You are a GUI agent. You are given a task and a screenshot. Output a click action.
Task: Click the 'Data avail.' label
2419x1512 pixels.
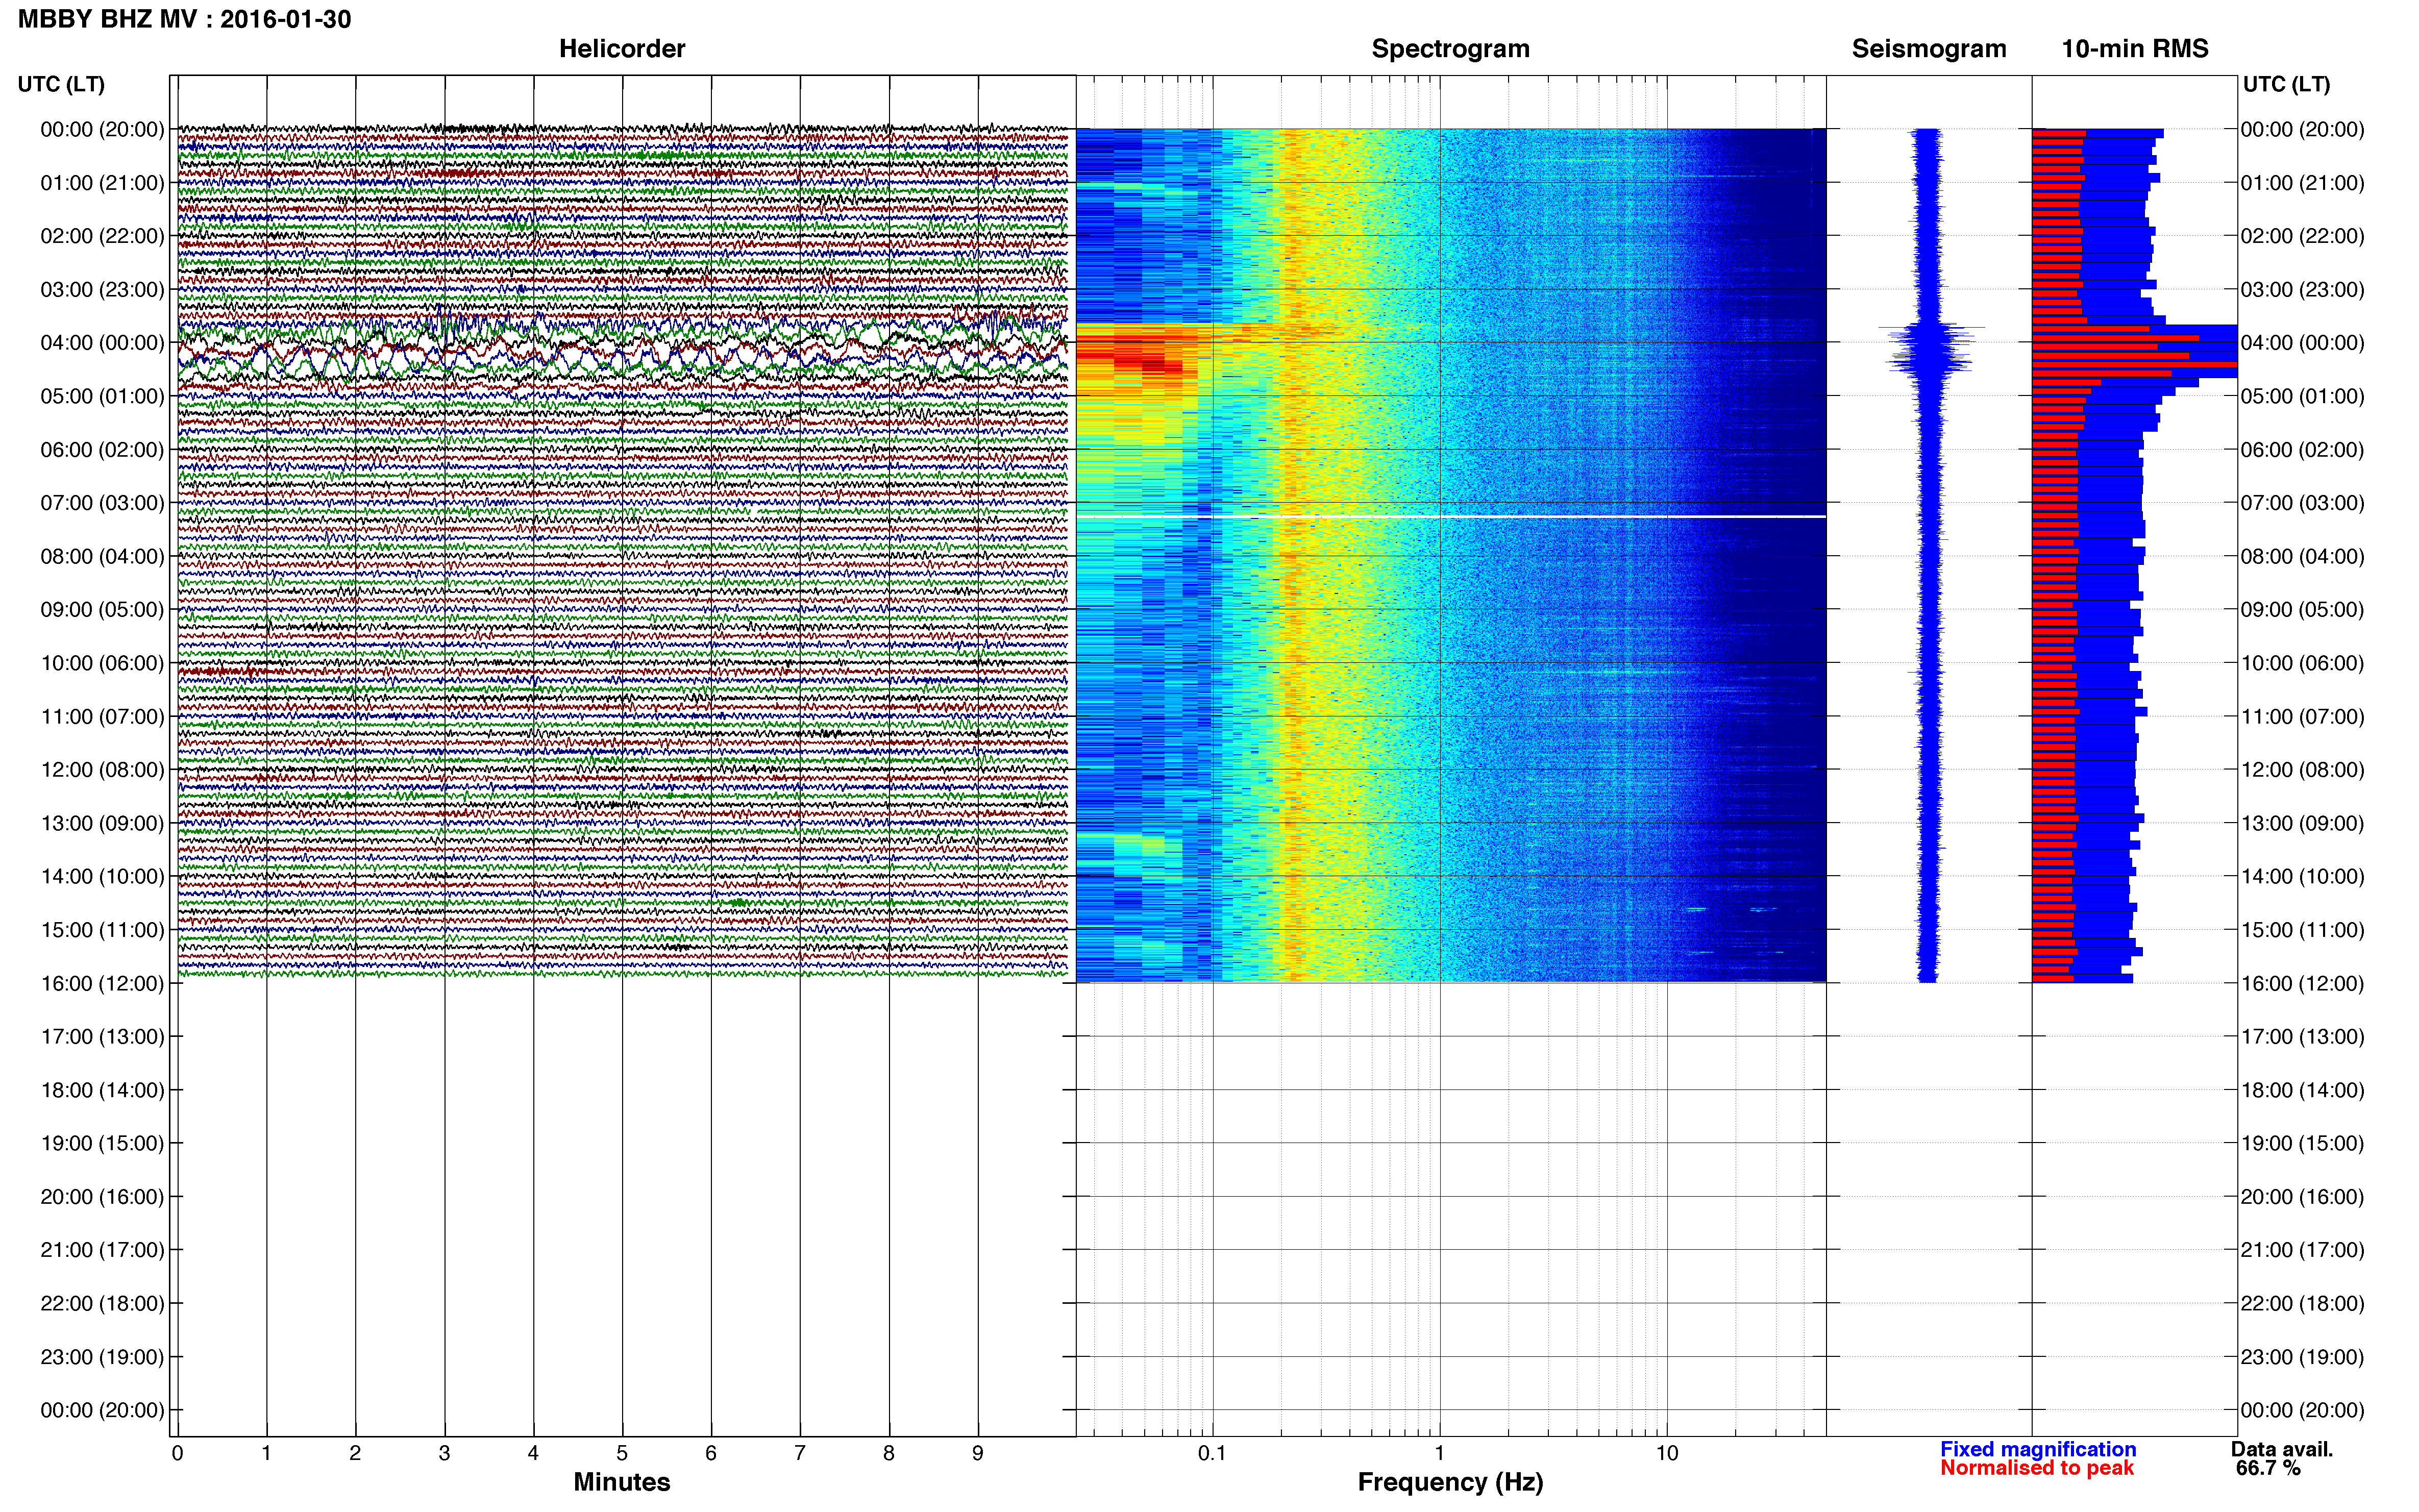2282,1449
